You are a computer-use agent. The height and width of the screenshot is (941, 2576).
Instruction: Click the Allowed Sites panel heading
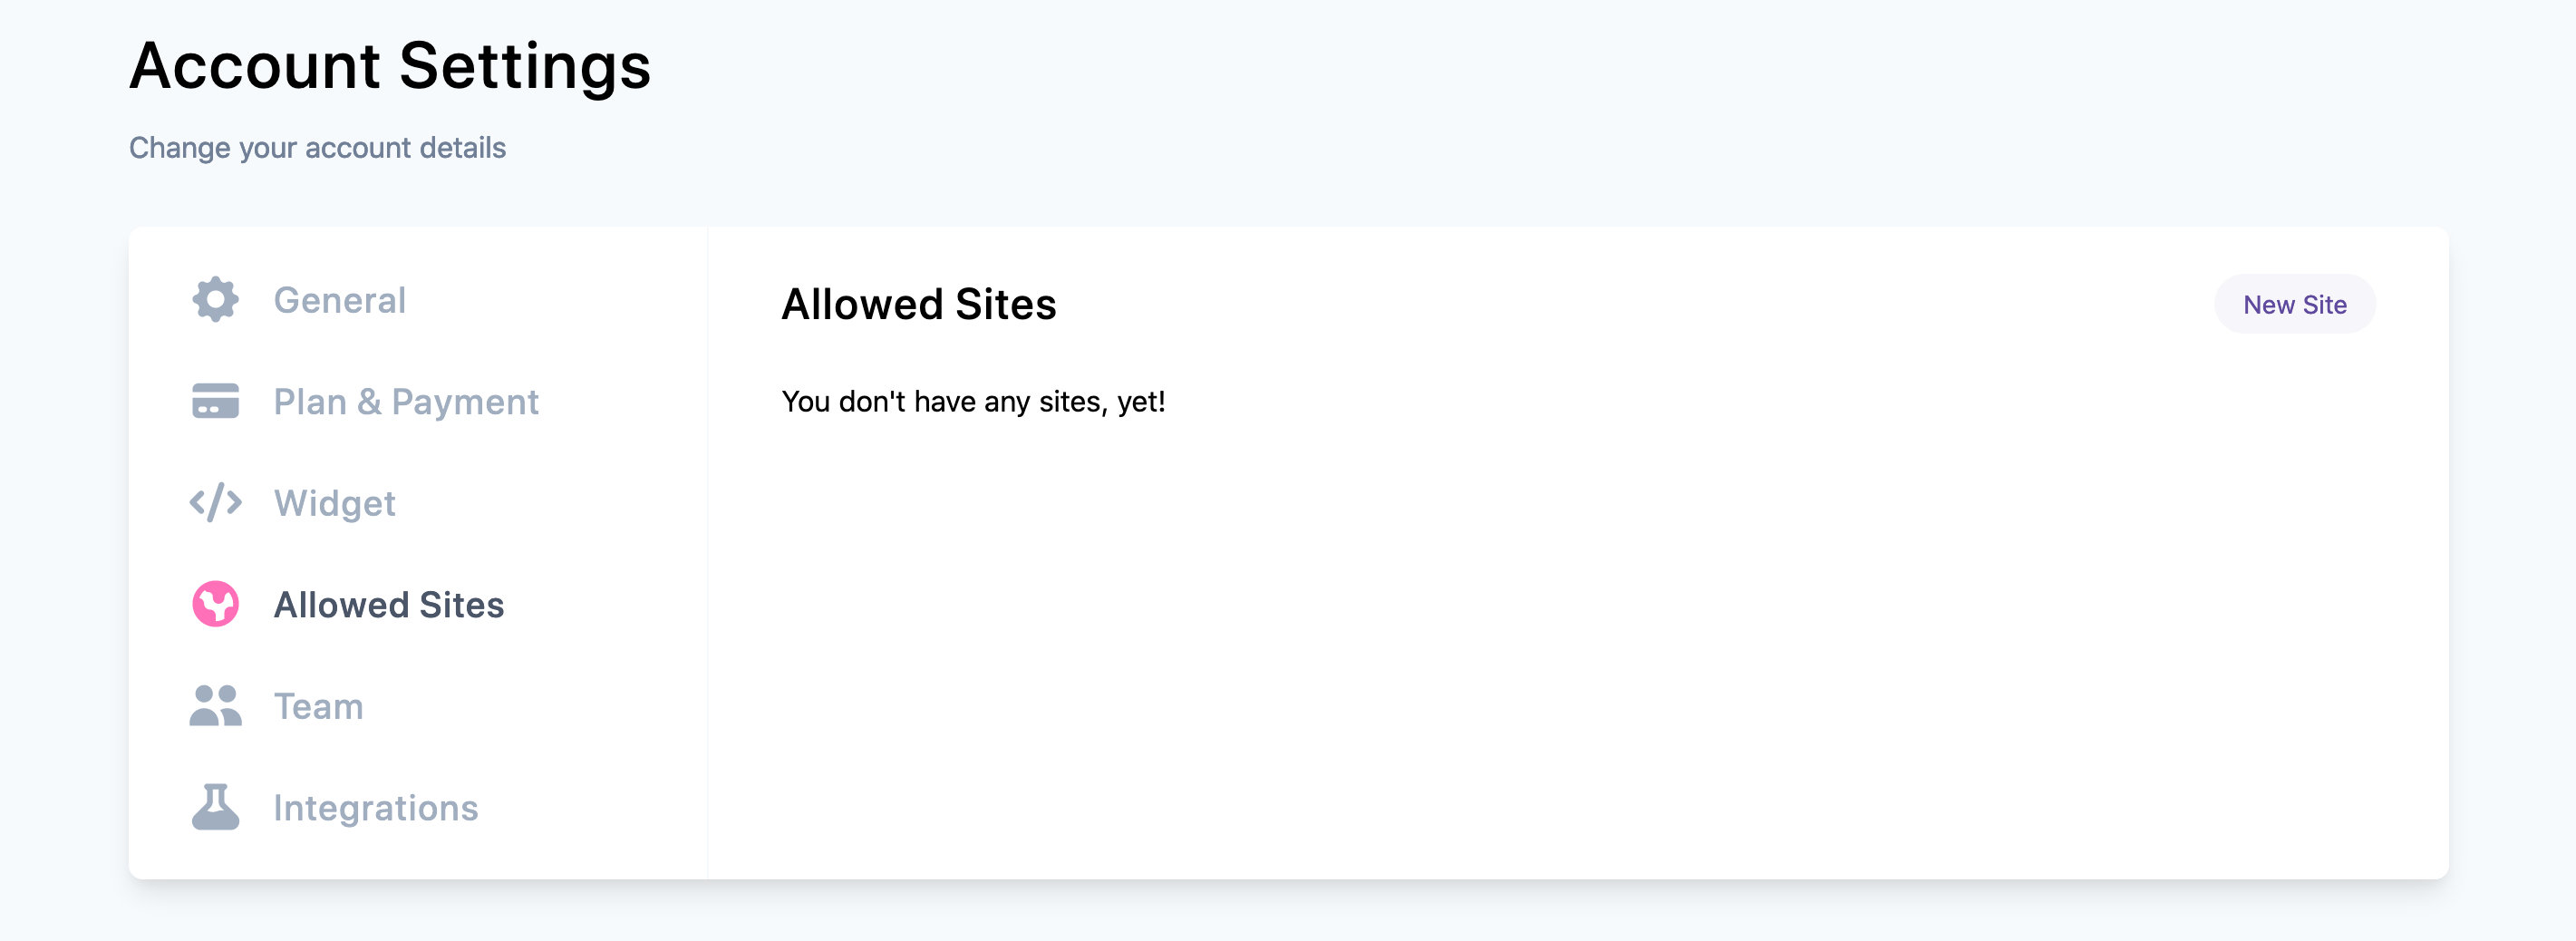pos(918,304)
